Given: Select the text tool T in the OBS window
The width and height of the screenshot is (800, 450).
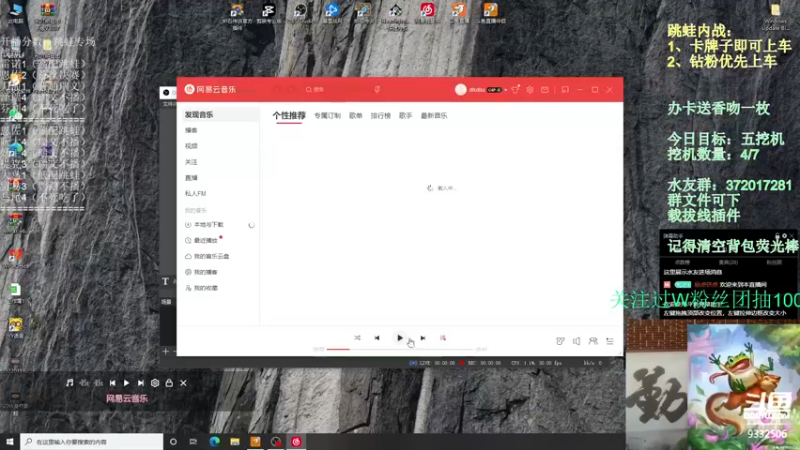Looking at the screenshot, I should click(165, 281).
